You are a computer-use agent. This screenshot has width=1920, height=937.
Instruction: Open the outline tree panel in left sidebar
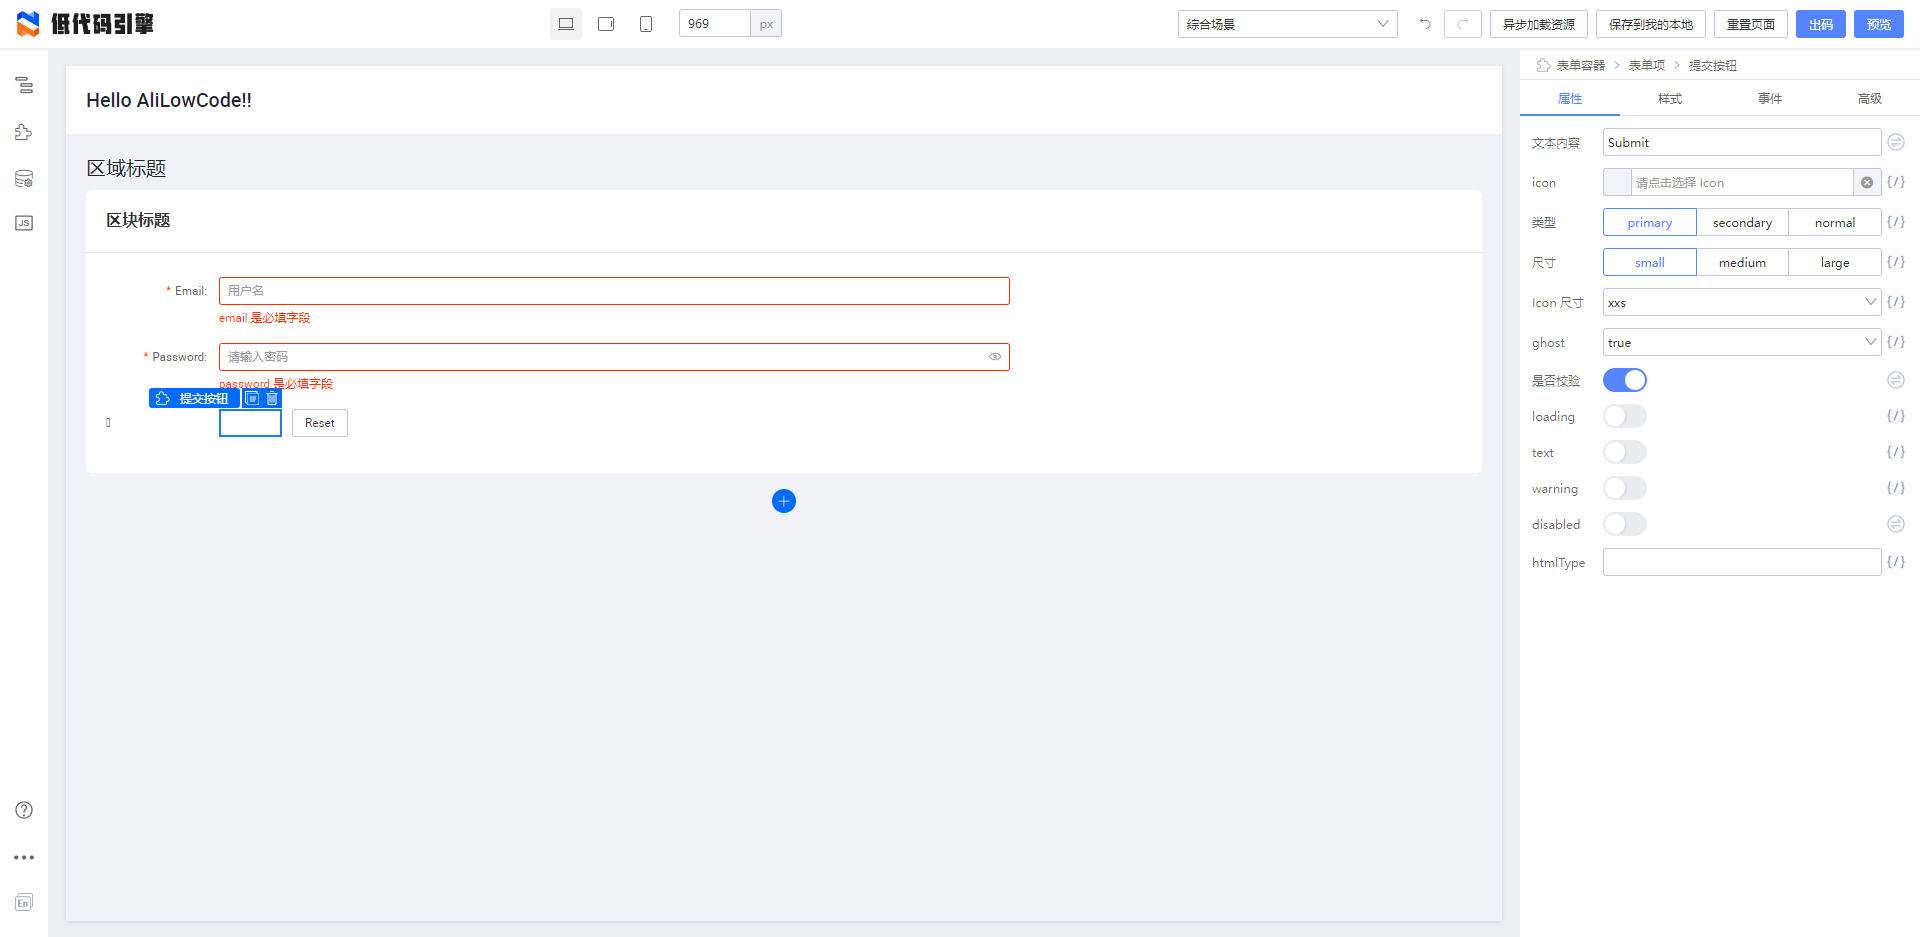tap(24, 86)
